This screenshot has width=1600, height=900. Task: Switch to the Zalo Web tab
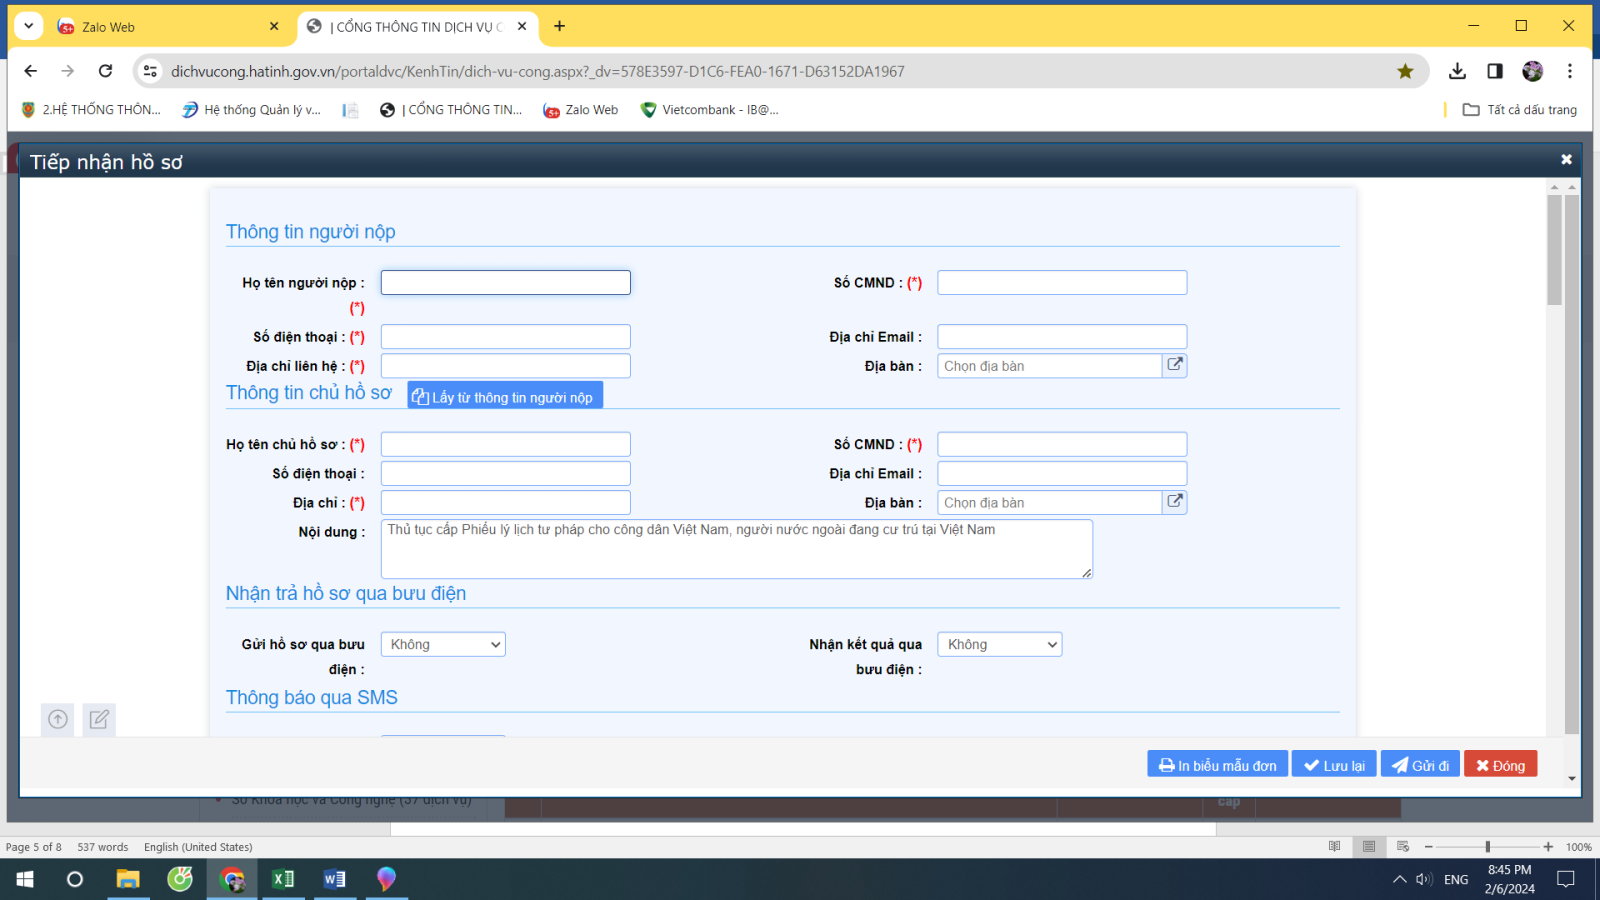[160, 27]
